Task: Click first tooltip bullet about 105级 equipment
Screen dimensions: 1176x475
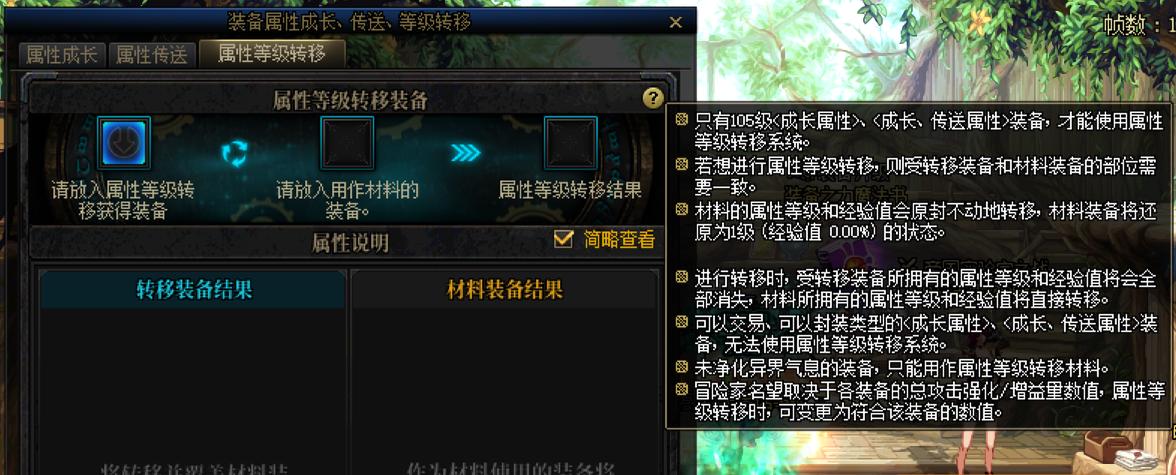Action: pos(919,129)
